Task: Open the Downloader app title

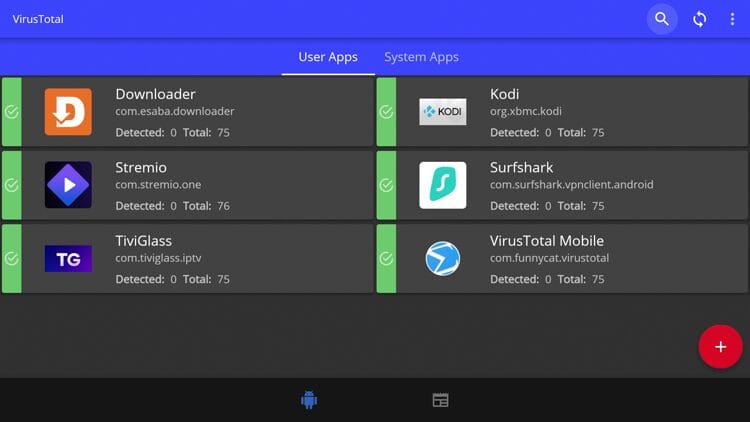Action: coord(155,94)
